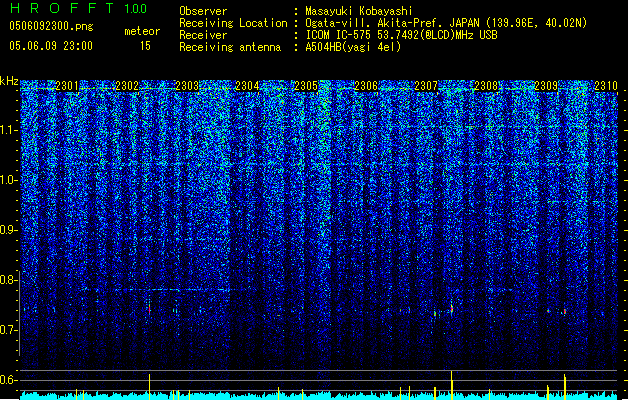Click the 'Receiver' field label

click(203, 35)
